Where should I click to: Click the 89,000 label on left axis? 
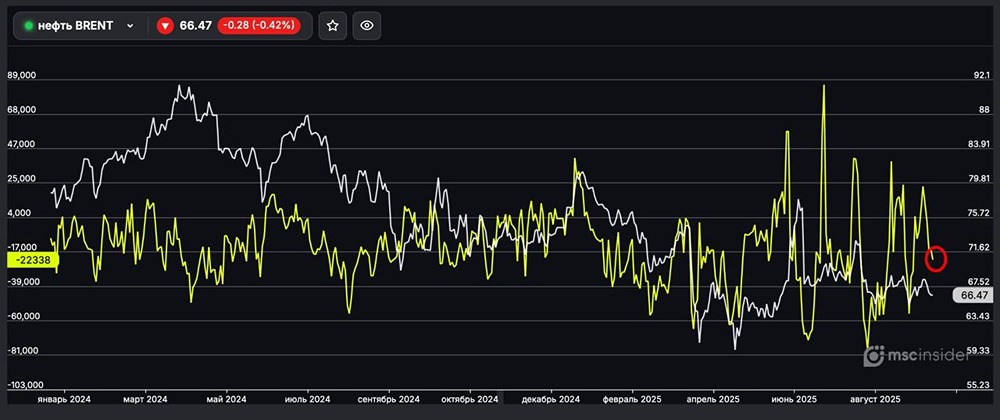(x=21, y=76)
